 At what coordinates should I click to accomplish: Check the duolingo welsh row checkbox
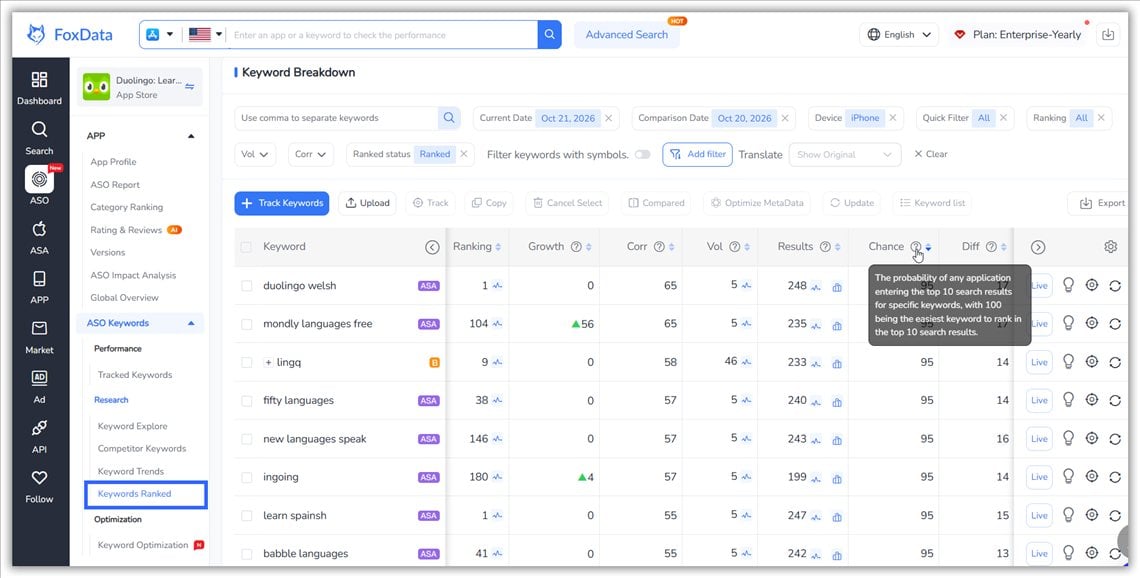pyautogui.click(x=246, y=286)
